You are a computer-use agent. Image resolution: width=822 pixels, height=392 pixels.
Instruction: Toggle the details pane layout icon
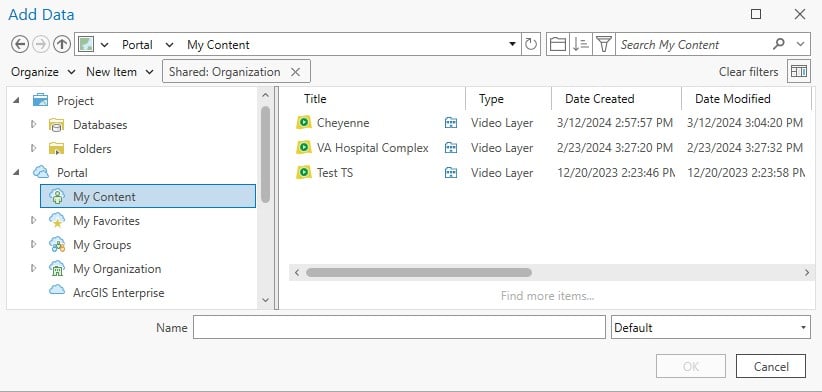tap(798, 71)
